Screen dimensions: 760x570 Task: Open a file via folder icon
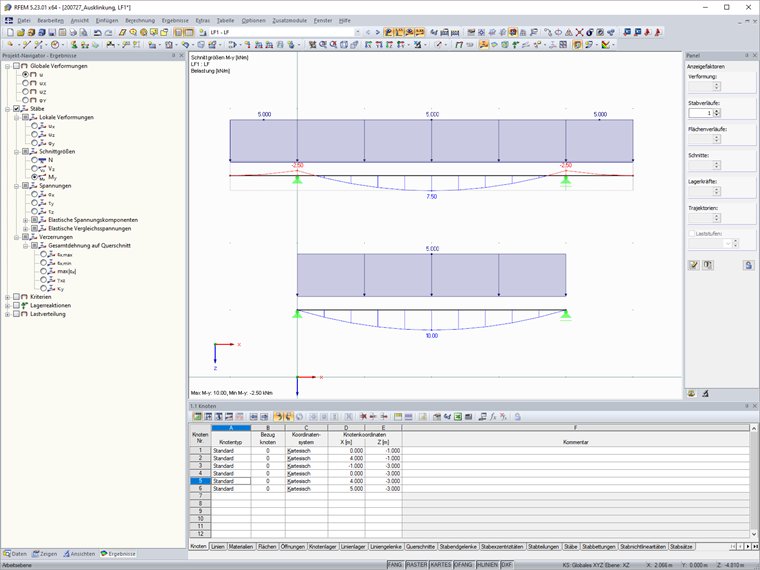tap(20, 32)
